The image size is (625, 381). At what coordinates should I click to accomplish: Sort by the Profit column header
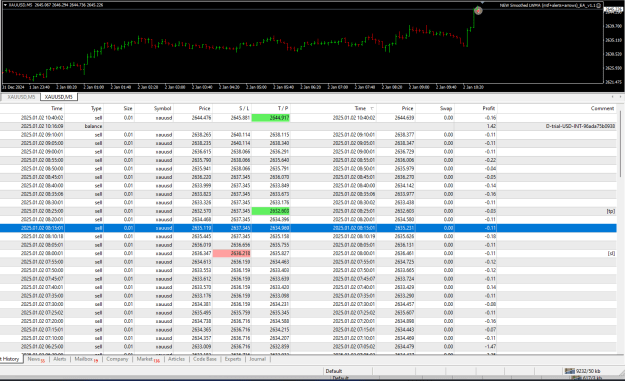(x=488, y=108)
